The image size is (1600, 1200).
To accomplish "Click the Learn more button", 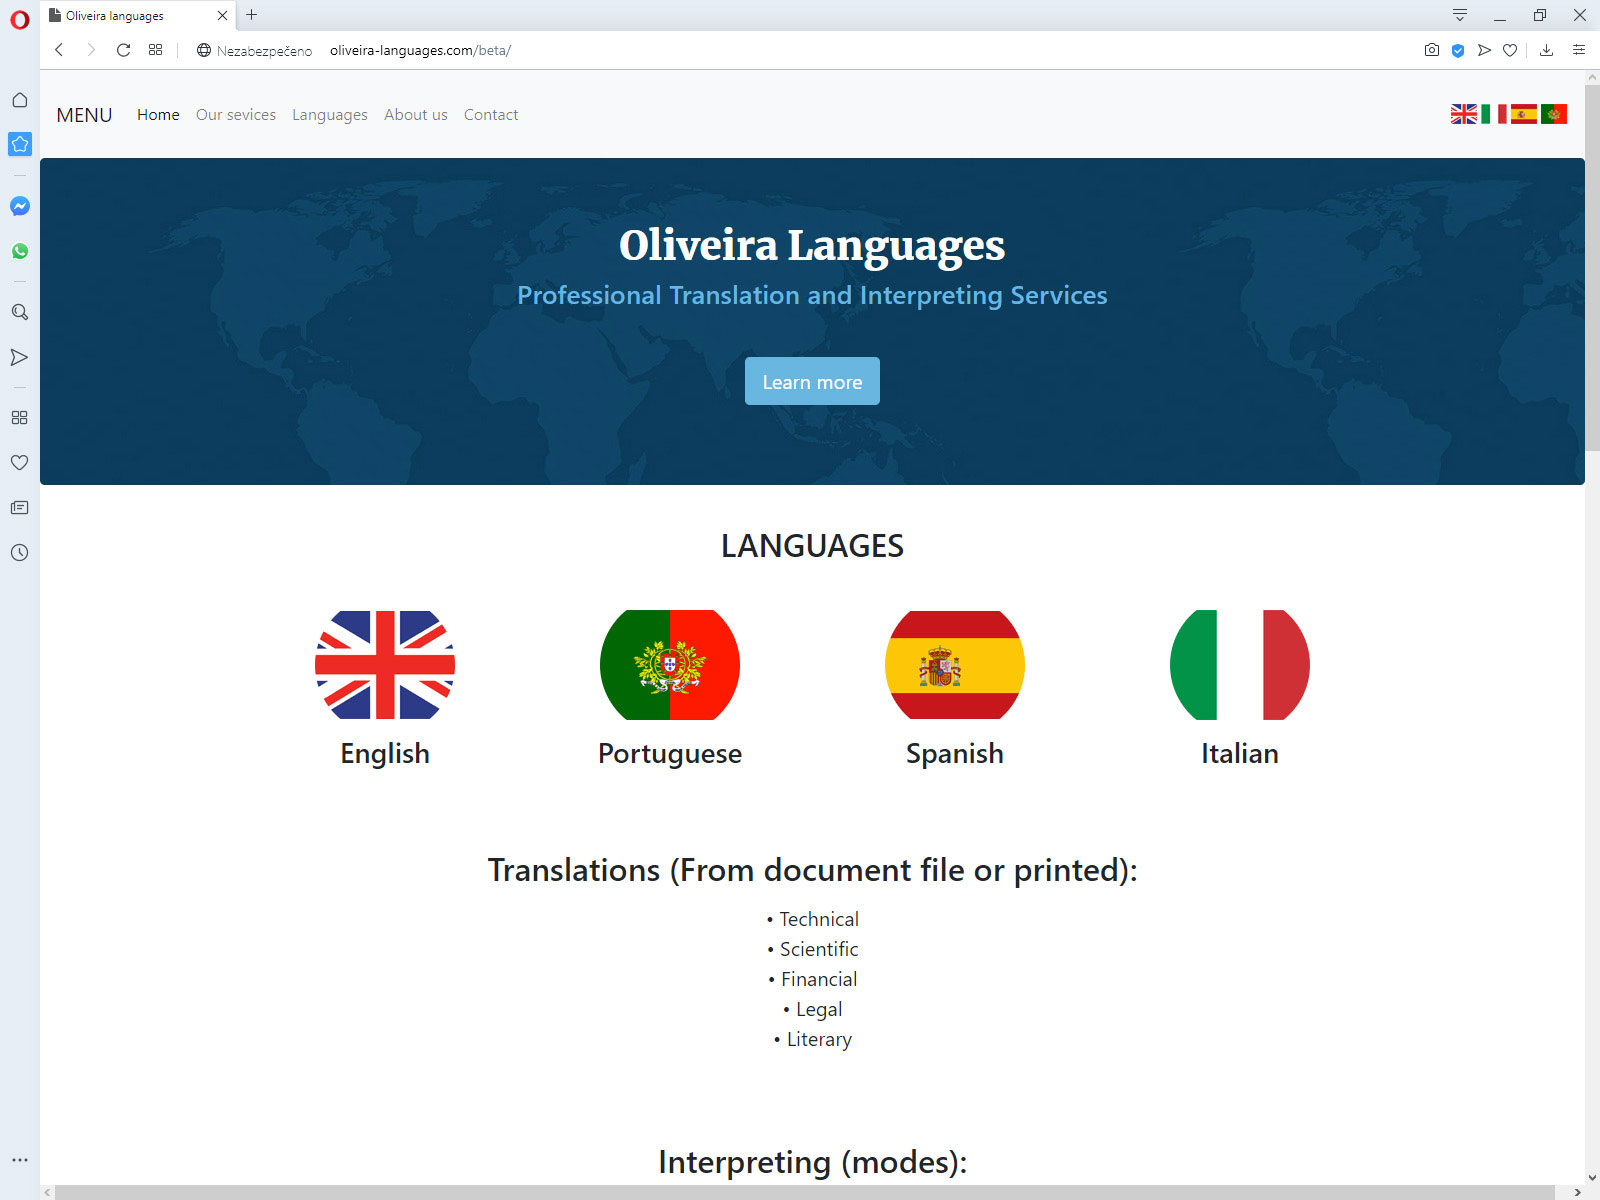I will [812, 381].
